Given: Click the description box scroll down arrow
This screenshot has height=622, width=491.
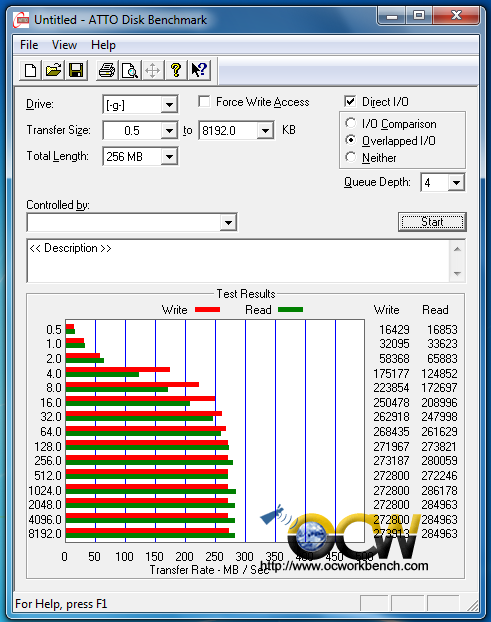Looking at the screenshot, I should (x=457, y=274).
